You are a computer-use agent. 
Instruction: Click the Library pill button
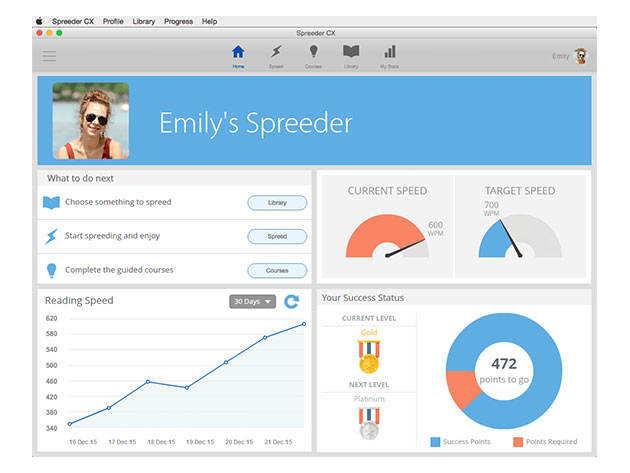click(277, 203)
